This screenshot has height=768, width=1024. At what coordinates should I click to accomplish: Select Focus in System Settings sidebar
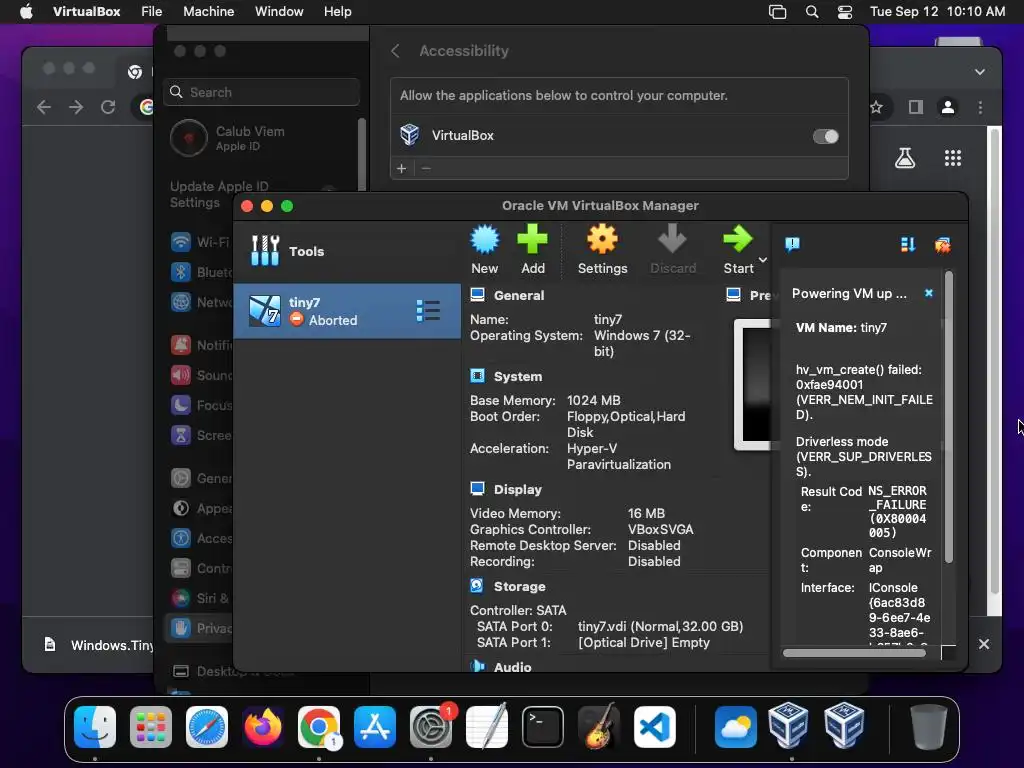pos(200,405)
